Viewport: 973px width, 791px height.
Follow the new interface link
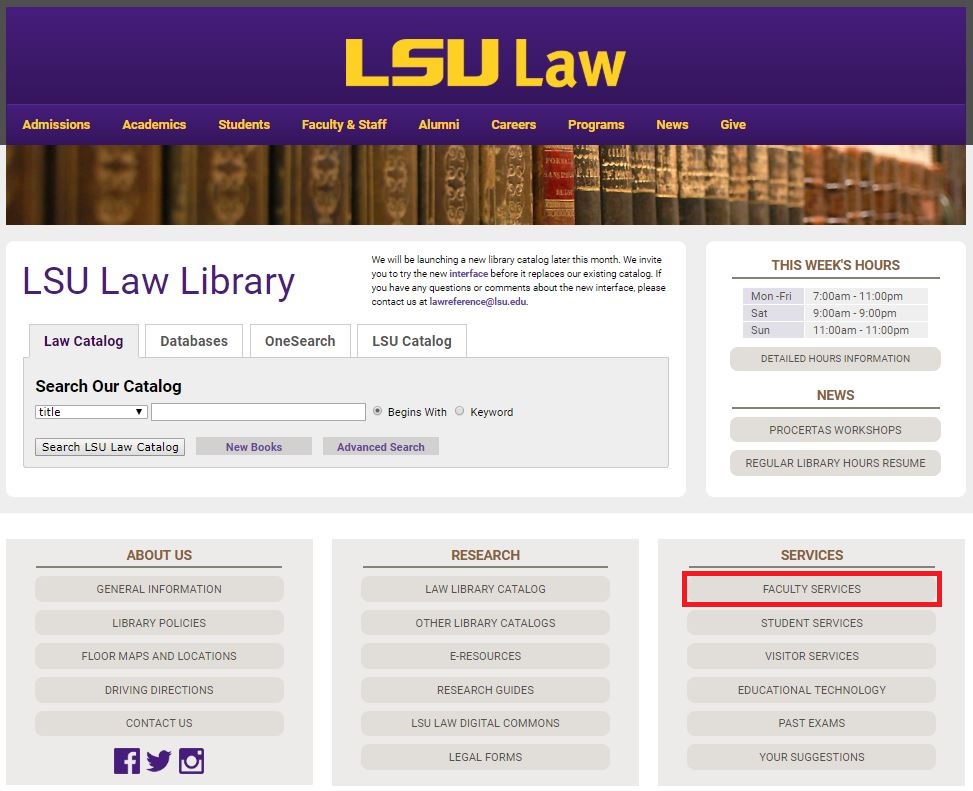469,274
